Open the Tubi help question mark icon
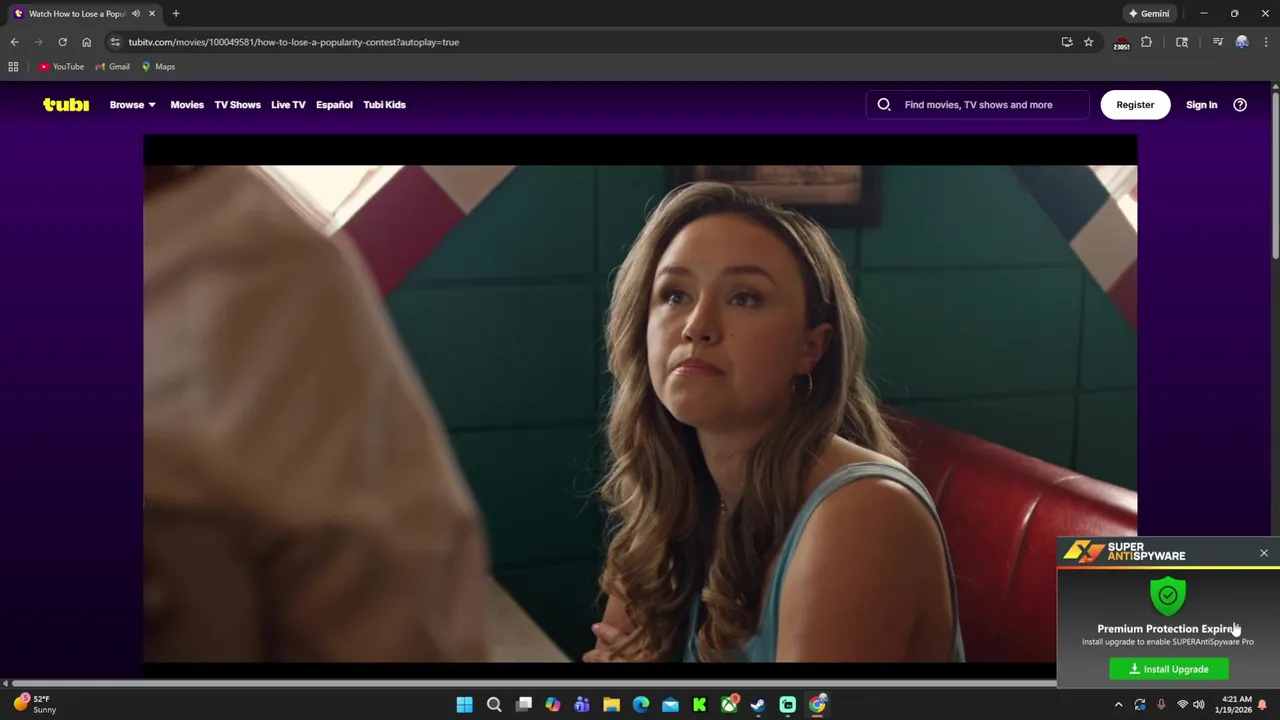 [1240, 104]
